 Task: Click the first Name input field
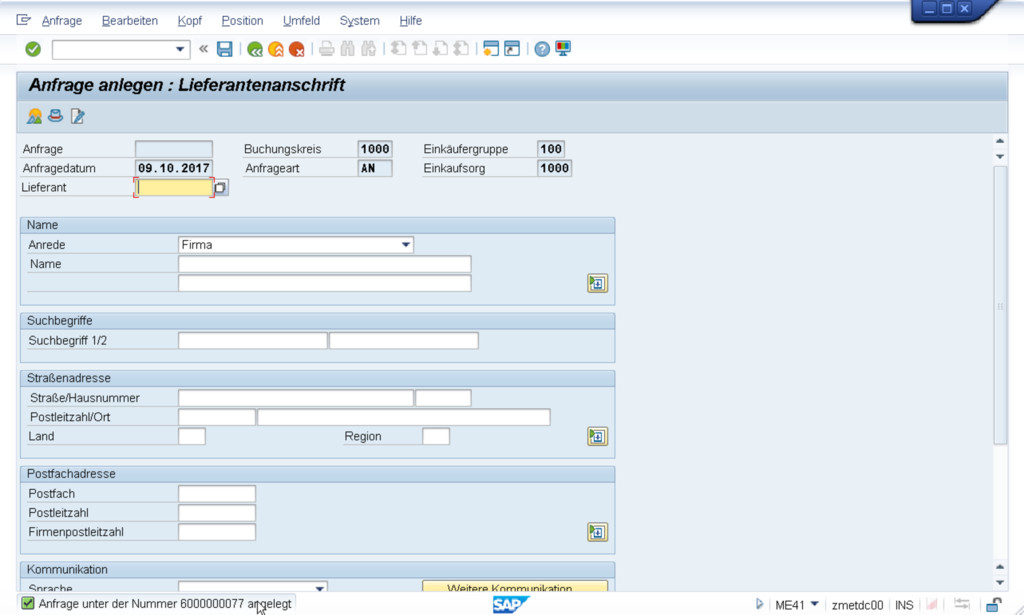click(x=325, y=264)
